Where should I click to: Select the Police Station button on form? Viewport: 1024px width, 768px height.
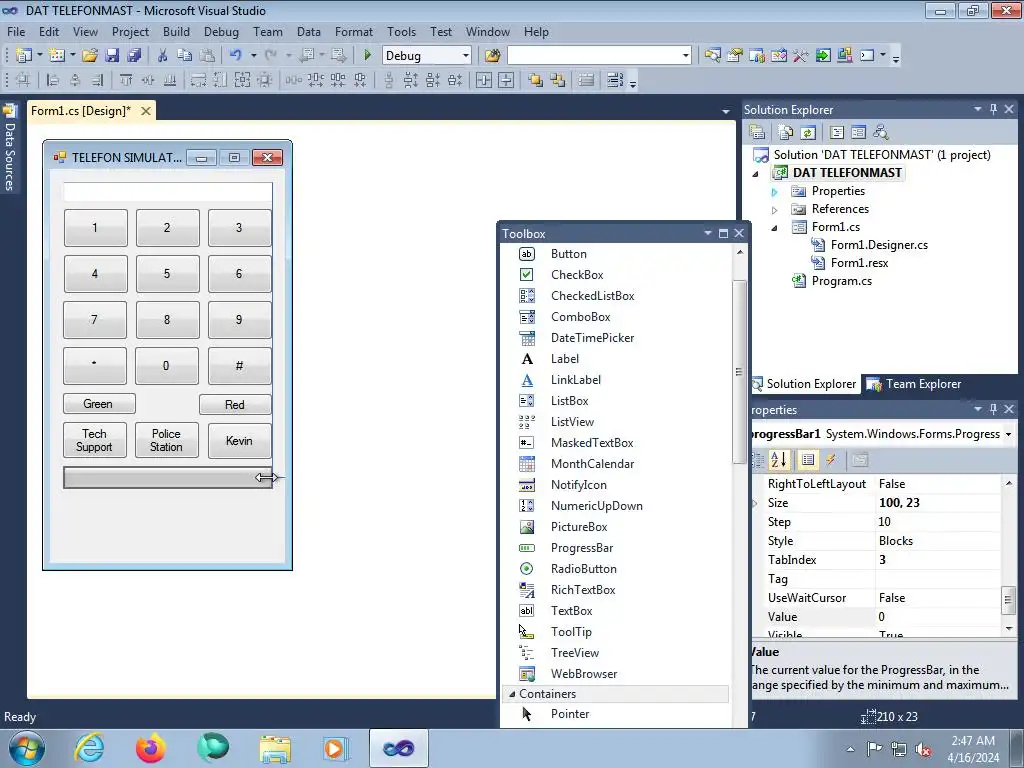point(167,440)
